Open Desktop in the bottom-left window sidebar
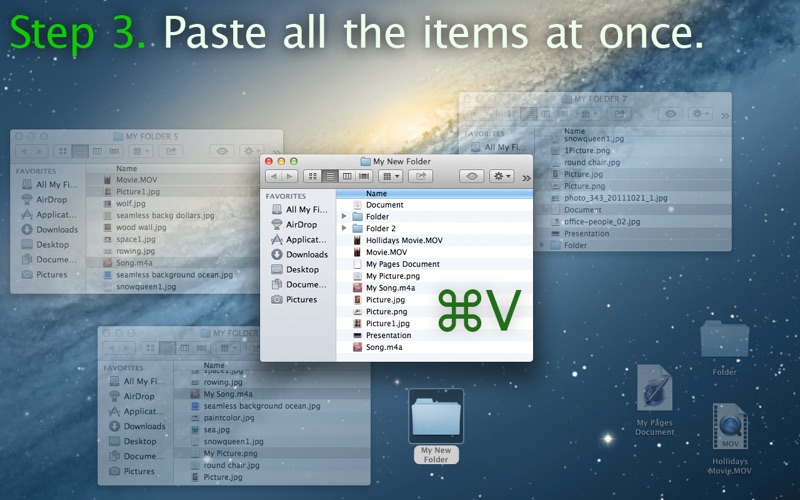The height and width of the screenshot is (500, 800). (x=133, y=441)
